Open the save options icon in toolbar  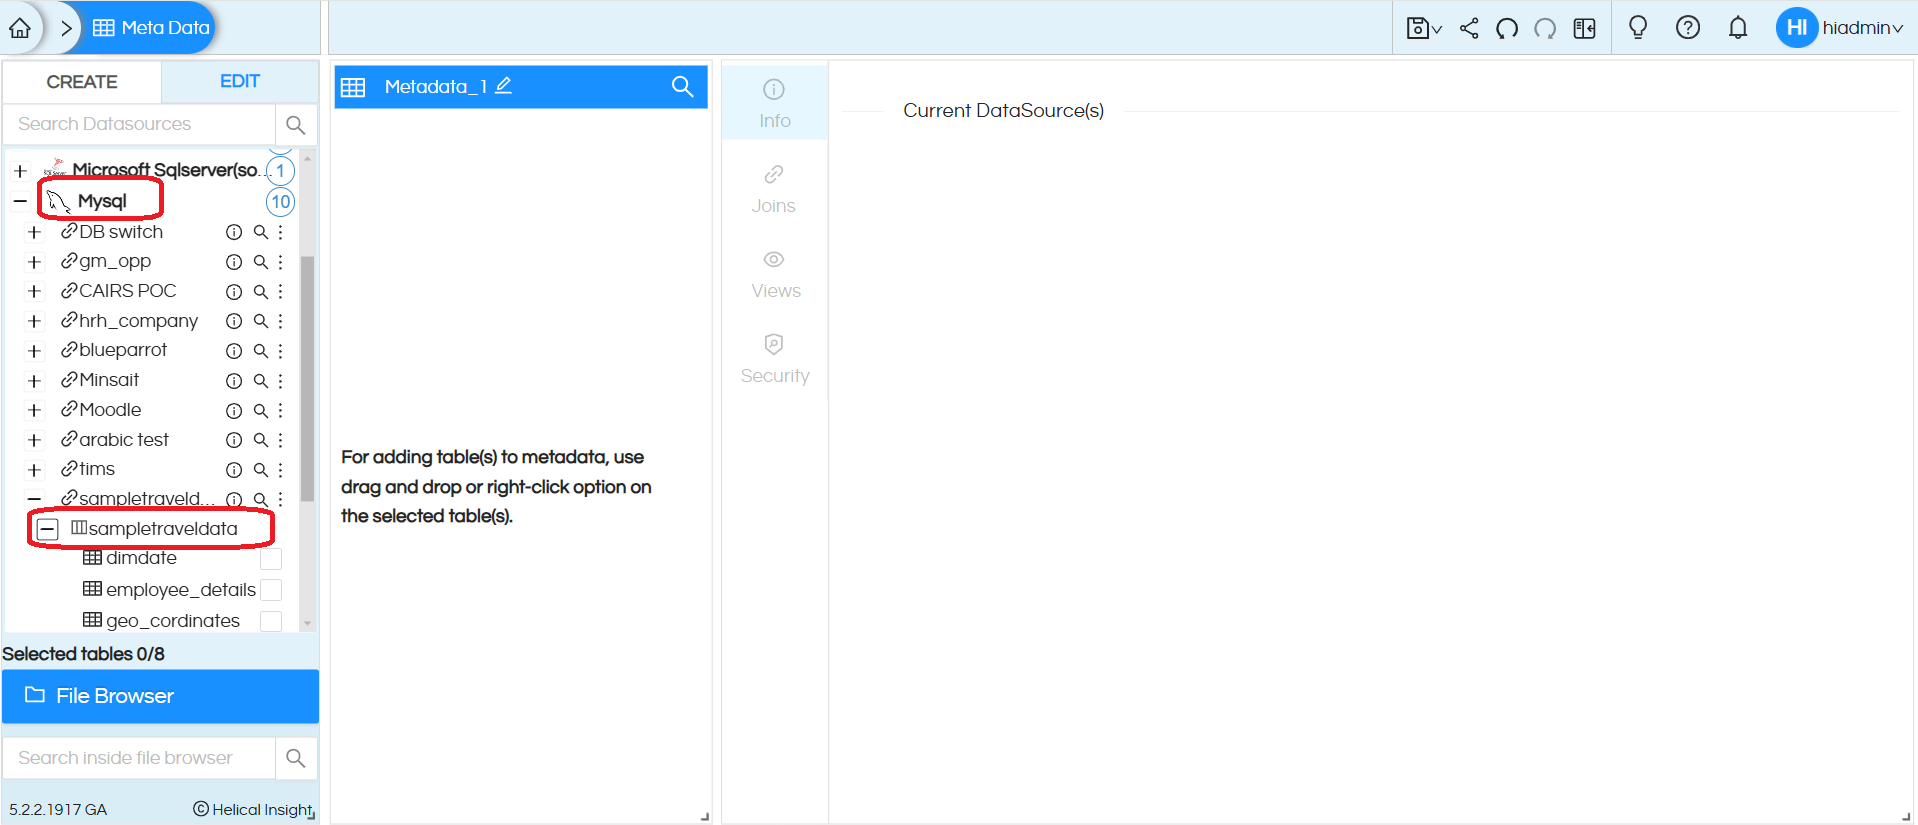click(1423, 28)
